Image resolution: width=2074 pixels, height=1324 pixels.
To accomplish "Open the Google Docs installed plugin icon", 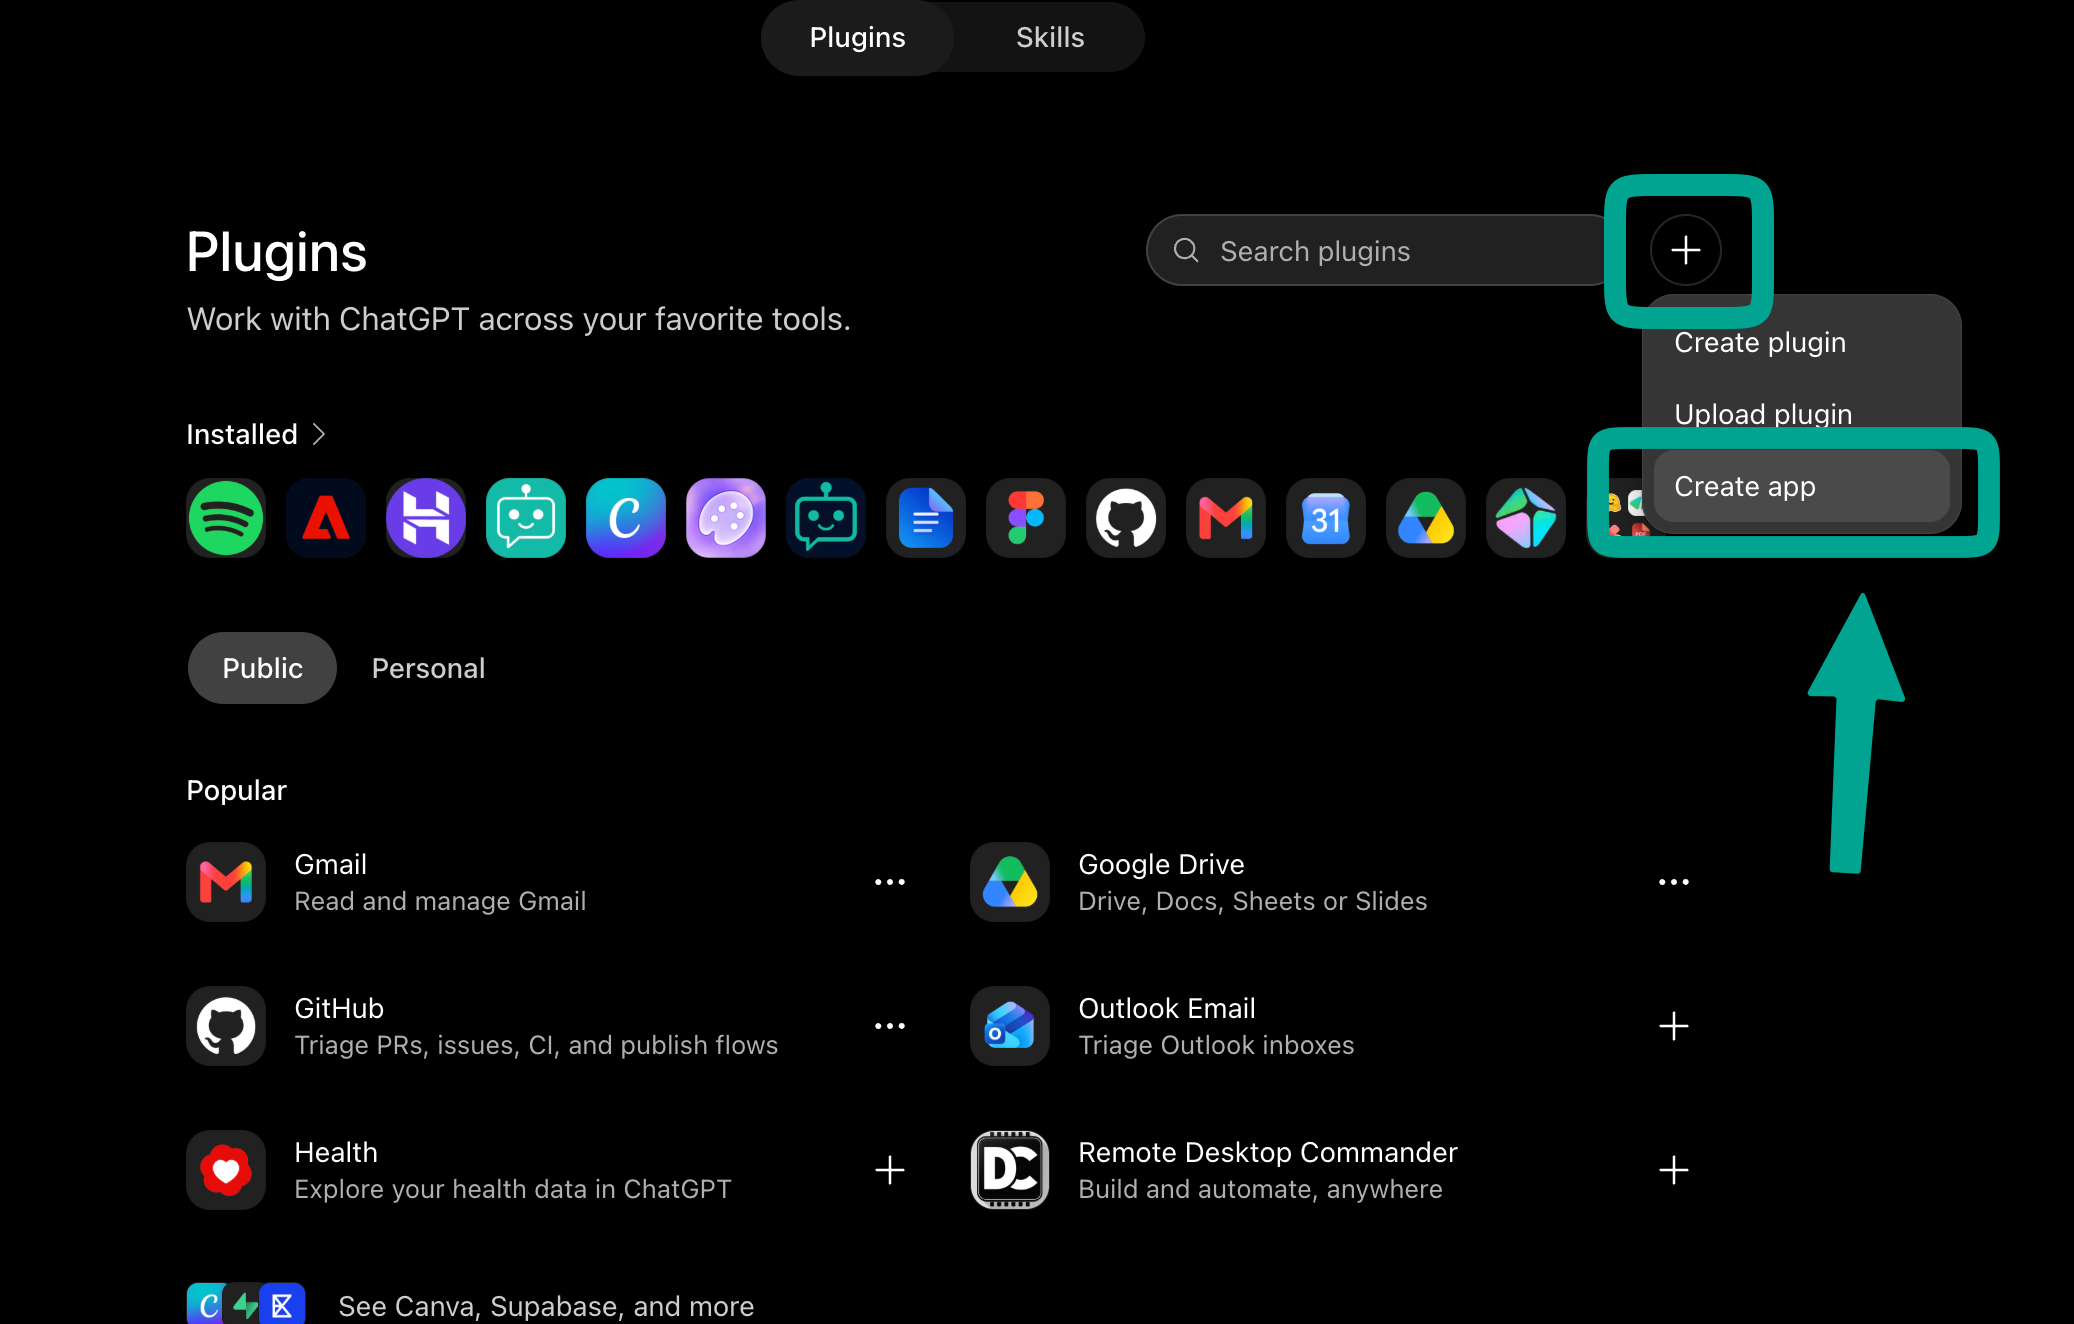I will [926, 518].
